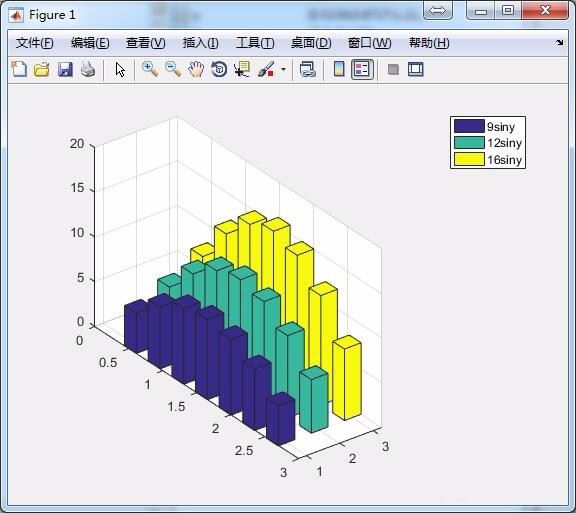Click the double-arrow button in title bar
This screenshot has width=576, height=513.
pos(438,10)
